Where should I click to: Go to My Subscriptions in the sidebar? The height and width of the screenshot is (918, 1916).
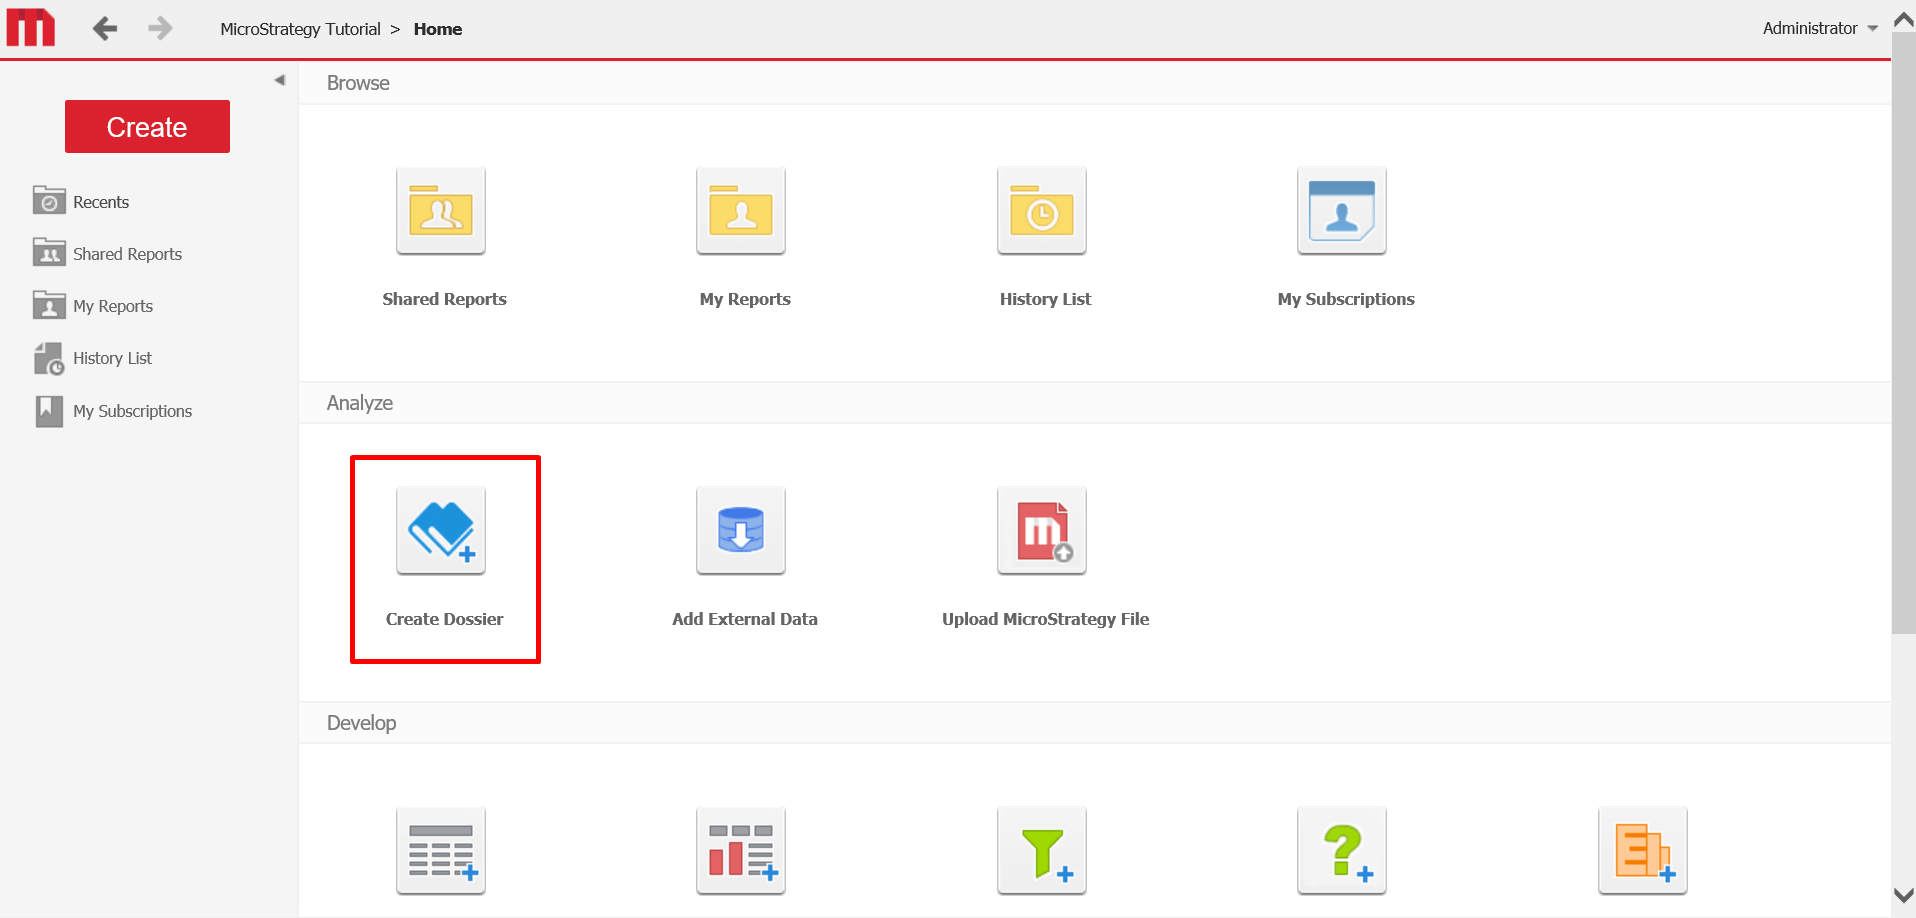point(112,410)
